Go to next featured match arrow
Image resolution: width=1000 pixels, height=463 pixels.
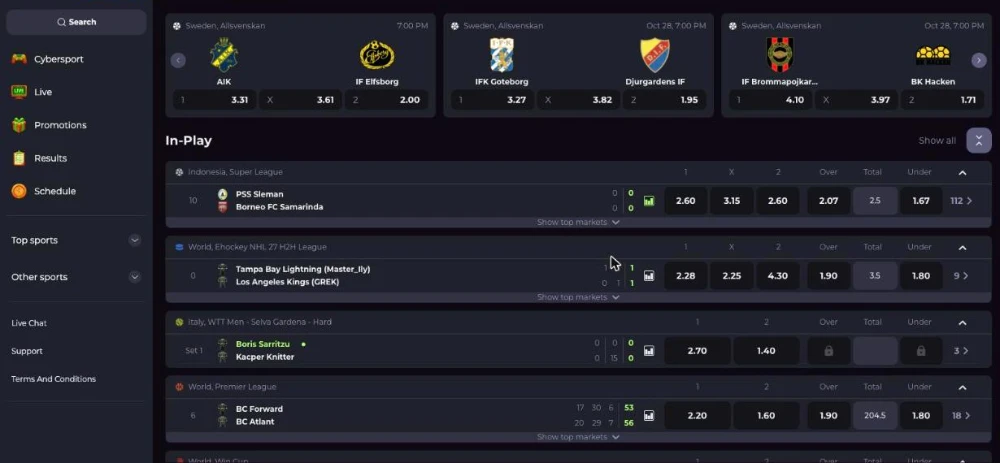click(979, 60)
